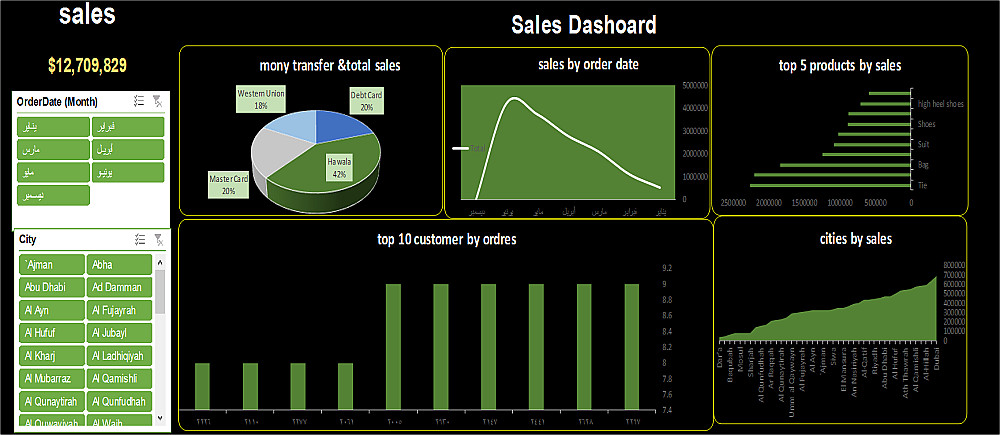Click the Sales Dashoard title text
This screenshot has height=435, width=1000.
pos(584,25)
